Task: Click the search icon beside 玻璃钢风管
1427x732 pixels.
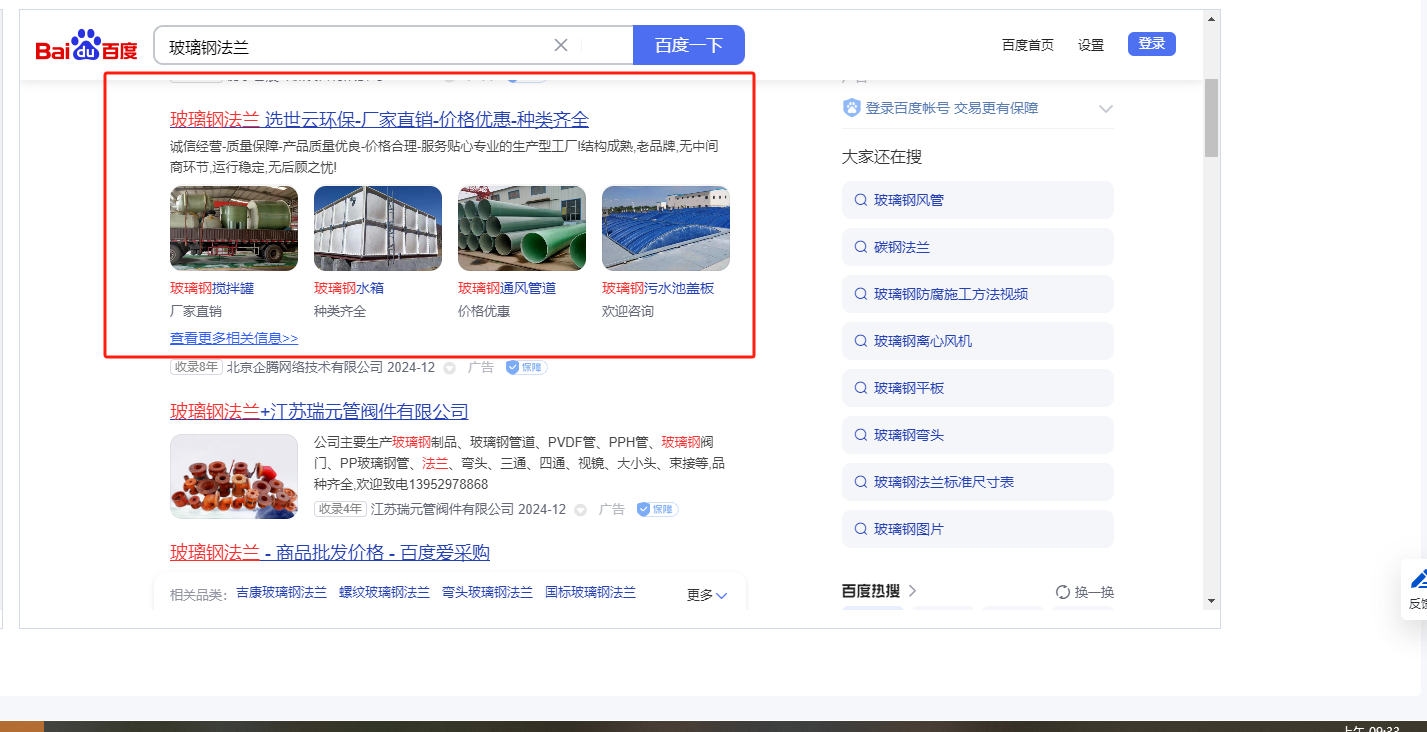Action: (x=860, y=200)
